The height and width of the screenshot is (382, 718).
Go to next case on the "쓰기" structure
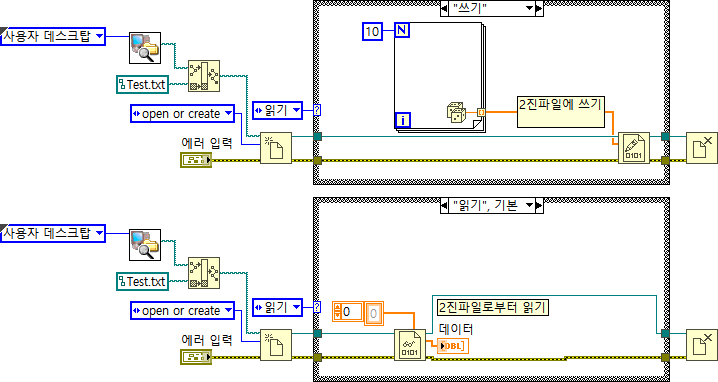539,8
